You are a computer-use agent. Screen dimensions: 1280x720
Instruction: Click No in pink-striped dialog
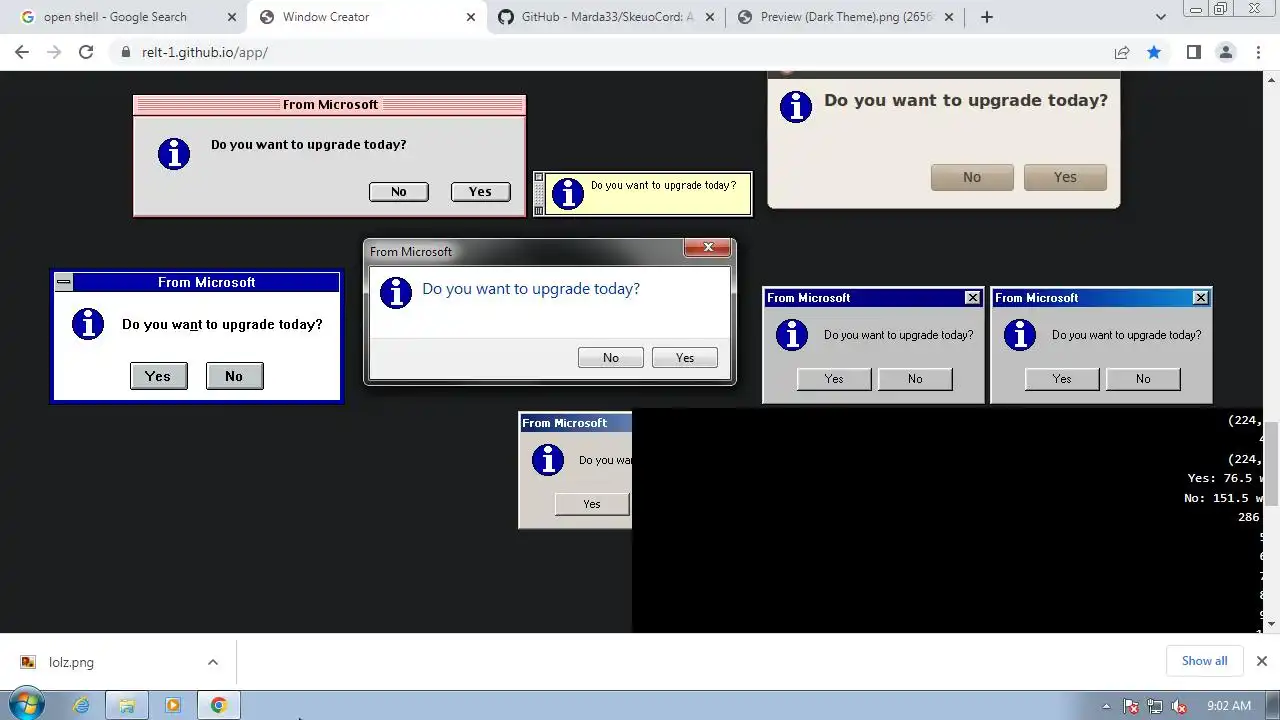click(399, 192)
